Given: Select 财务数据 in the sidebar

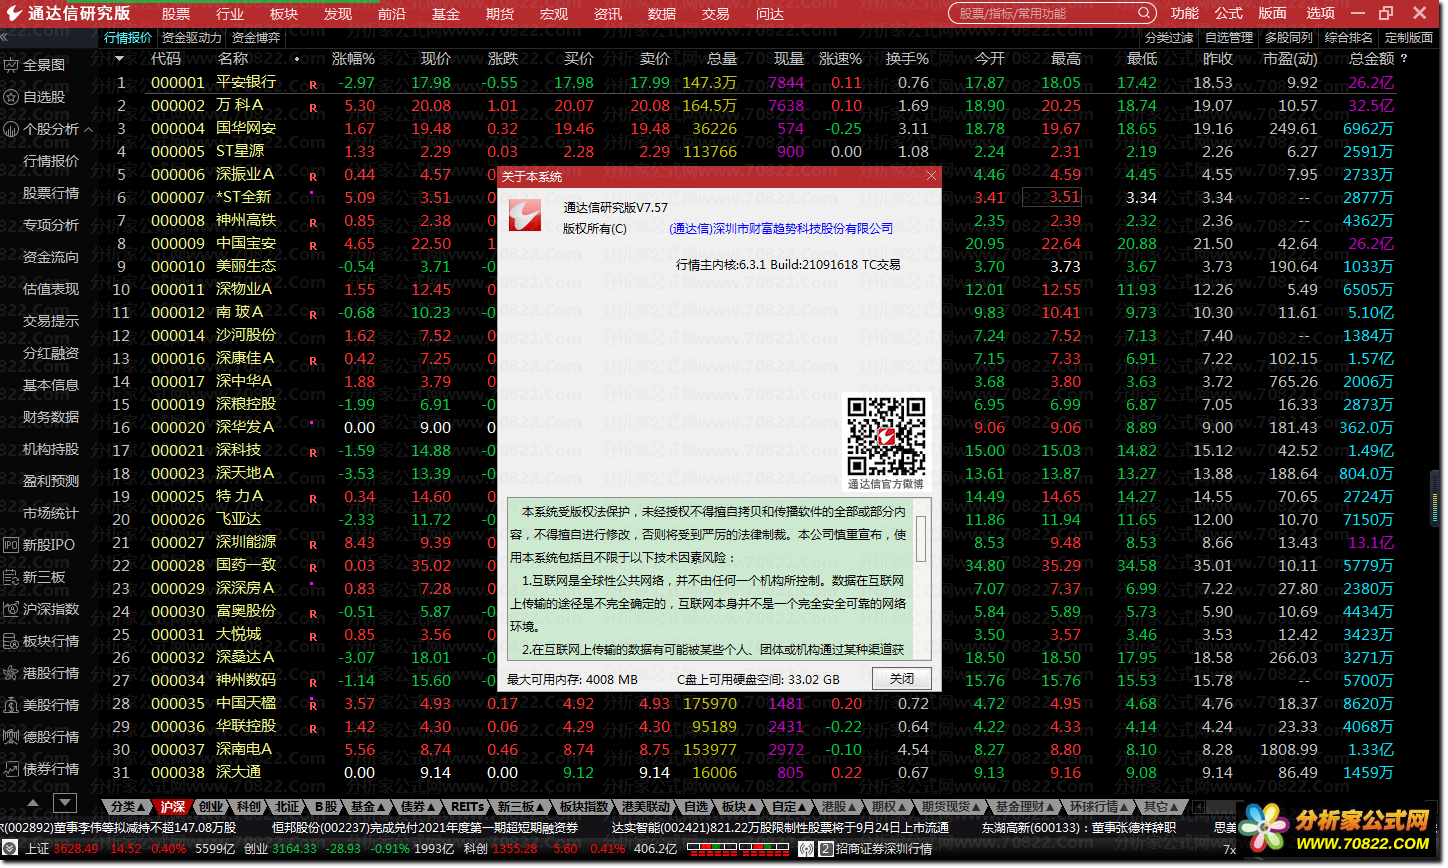Looking at the screenshot, I should coord(51,417).
